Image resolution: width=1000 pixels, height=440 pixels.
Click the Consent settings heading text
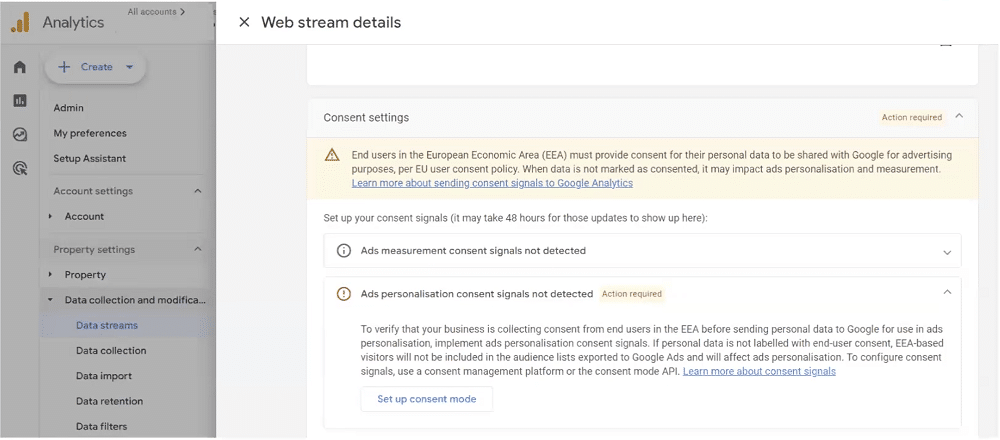point(366,118)
